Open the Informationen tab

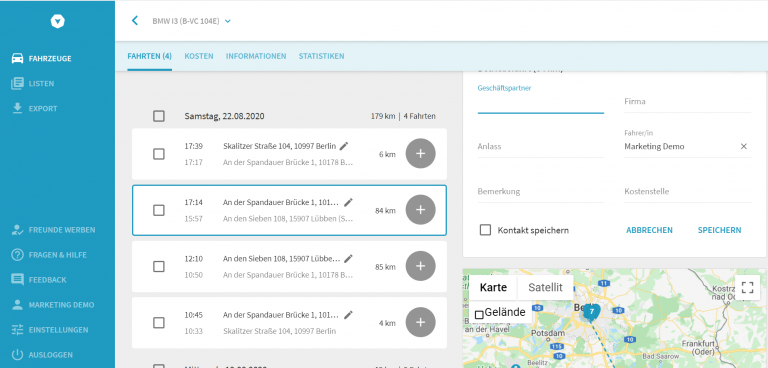(x=256, y=56)
